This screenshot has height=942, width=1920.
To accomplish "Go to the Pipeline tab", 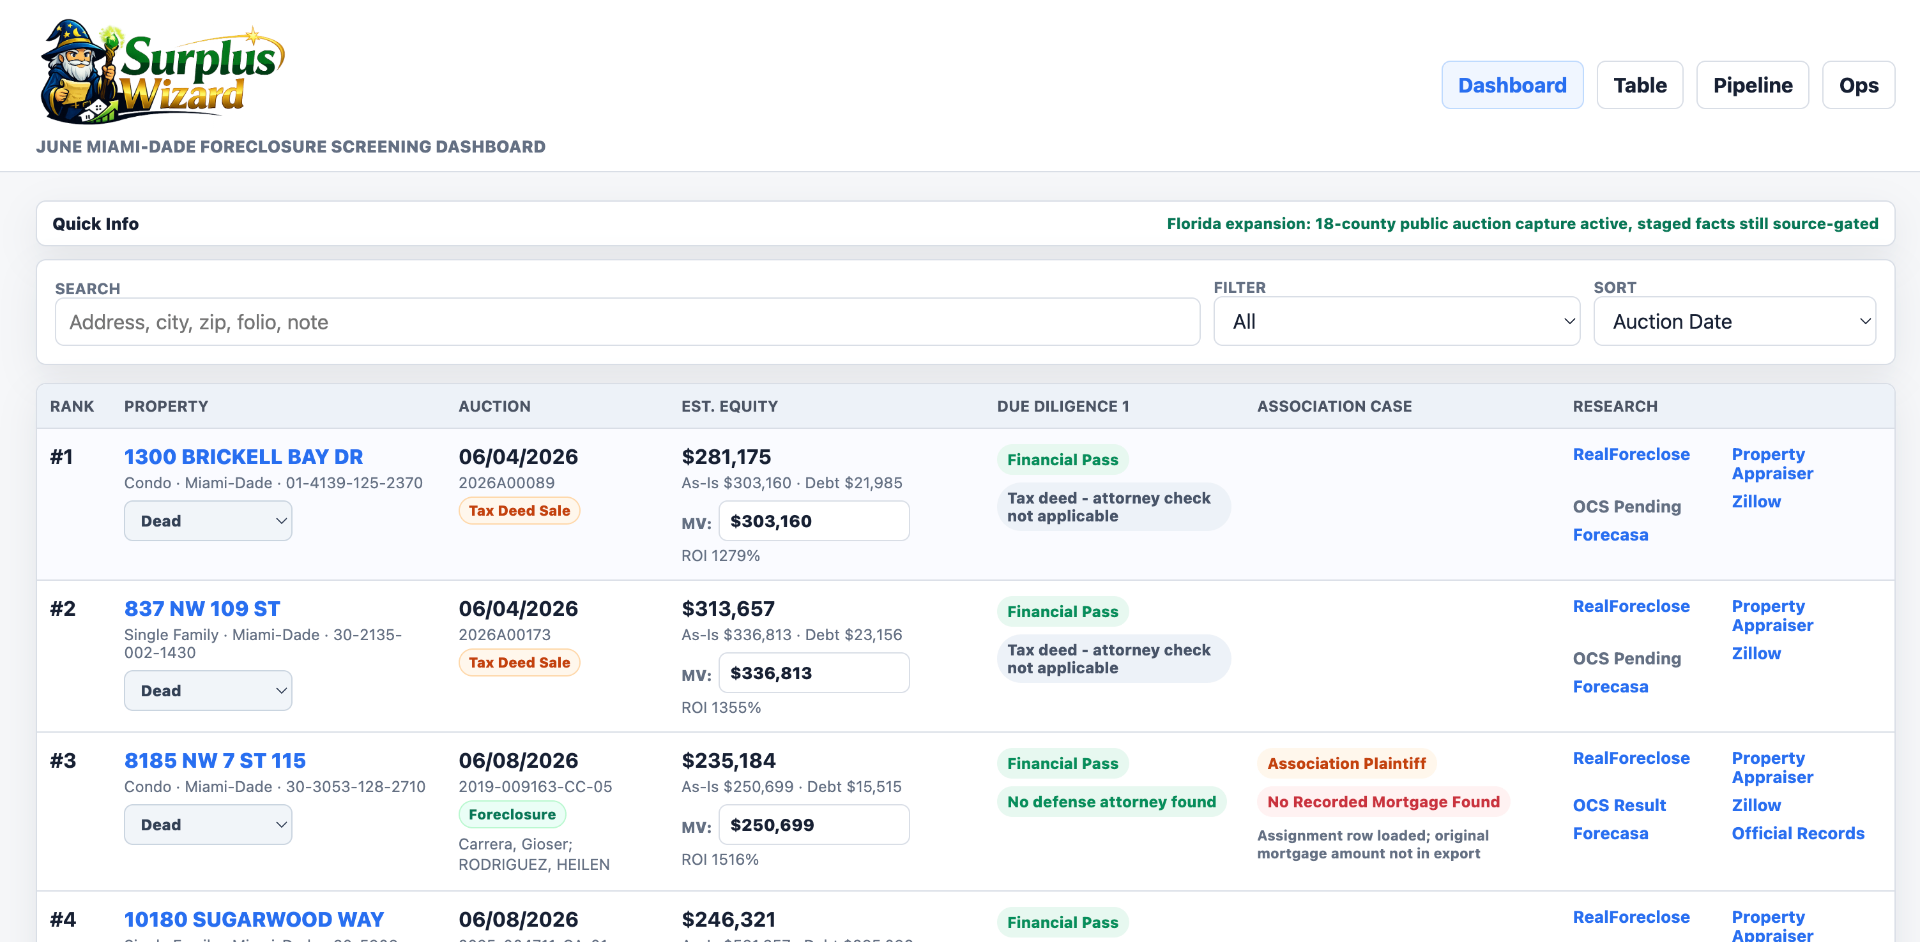I will (x=1752, y=85).
